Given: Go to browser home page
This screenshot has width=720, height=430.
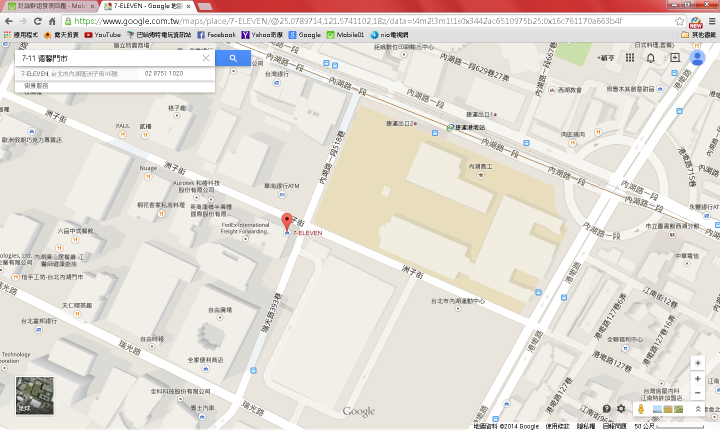Looking at the screenshot, I should (x=52, y=21).
